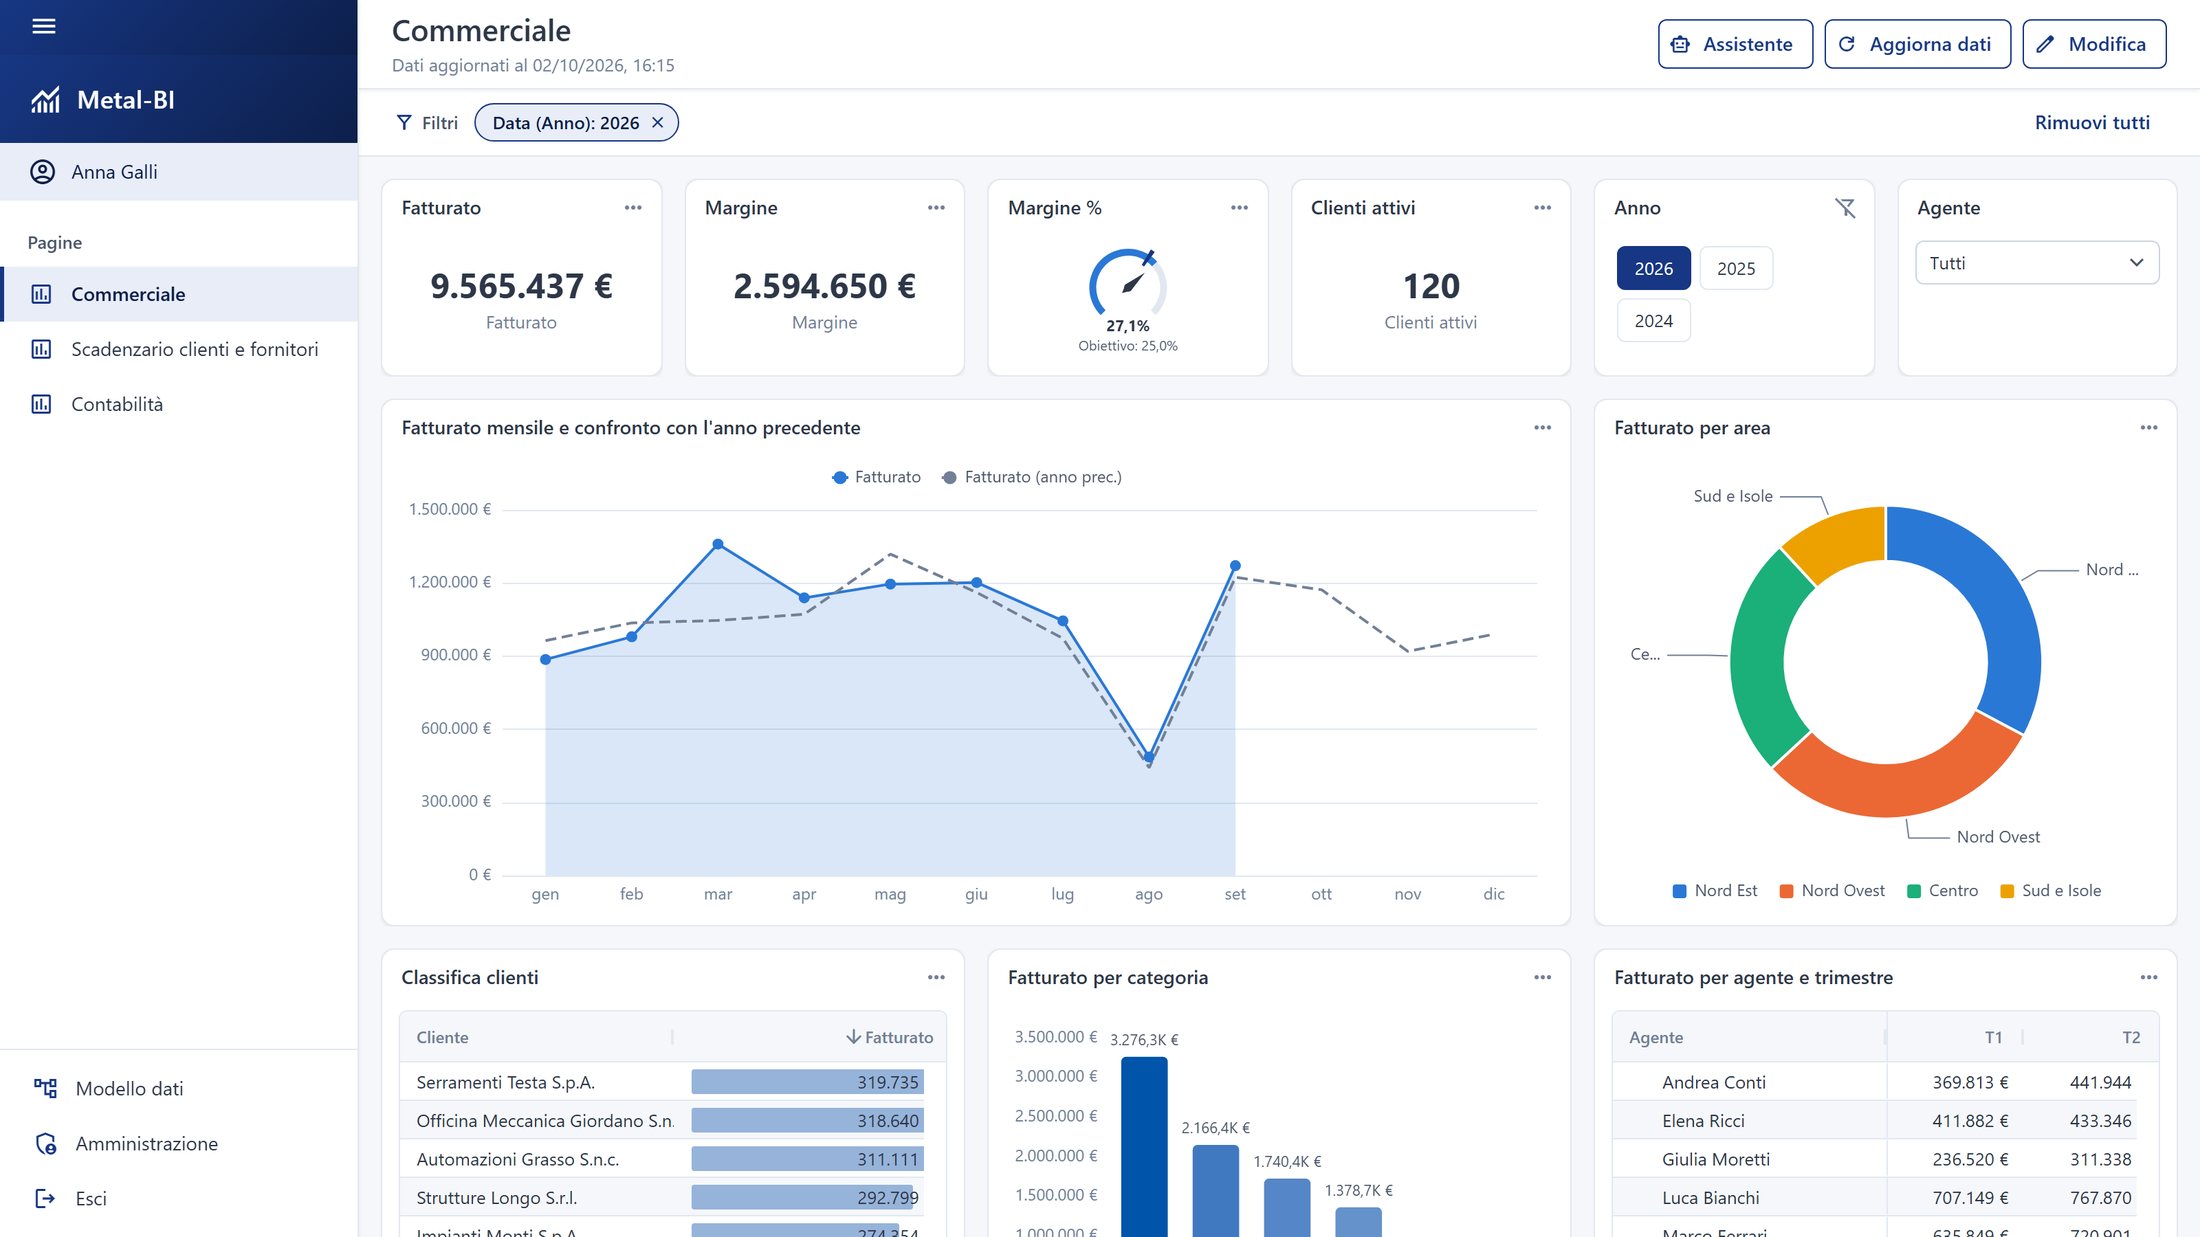Click the Anna Galli user profile icon

click(42, 172)
